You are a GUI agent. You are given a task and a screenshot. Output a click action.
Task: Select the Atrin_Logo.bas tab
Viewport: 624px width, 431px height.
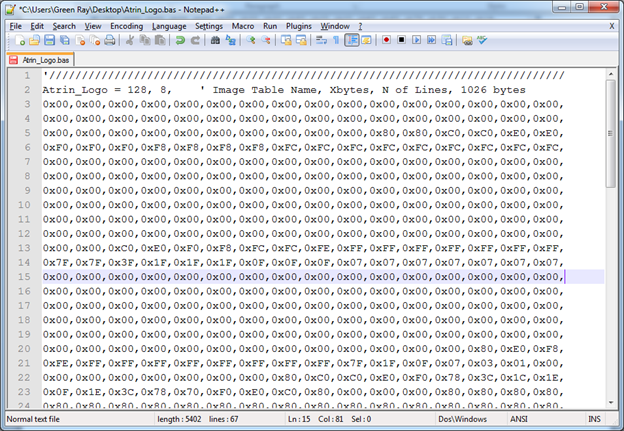point(40,60)
